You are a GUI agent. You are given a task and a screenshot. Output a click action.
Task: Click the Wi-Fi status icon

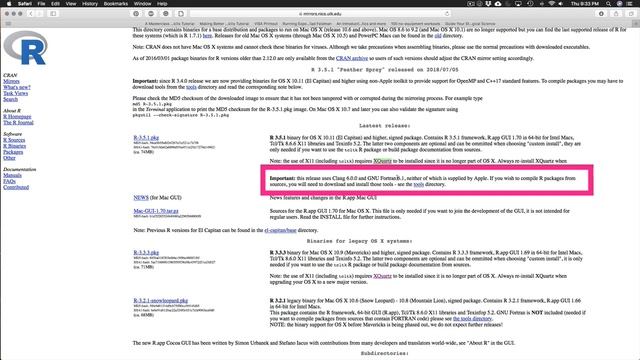551,4
